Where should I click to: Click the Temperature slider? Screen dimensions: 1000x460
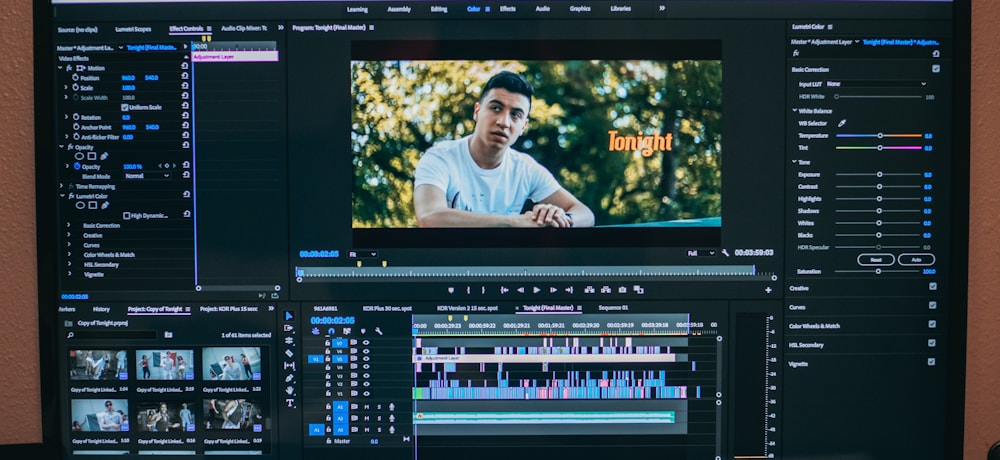[x=879, y=135]
